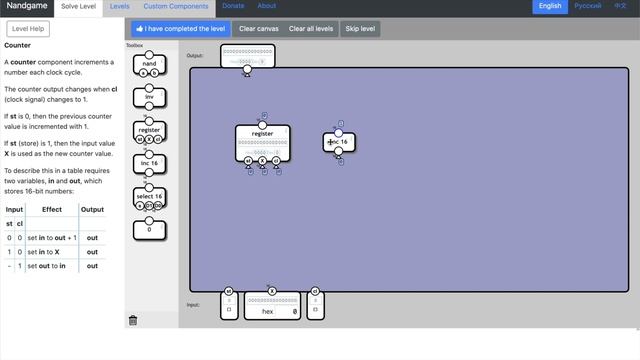Click the canvas register's cl input connector
Screen dimensions: 640x360
[276, 161]
